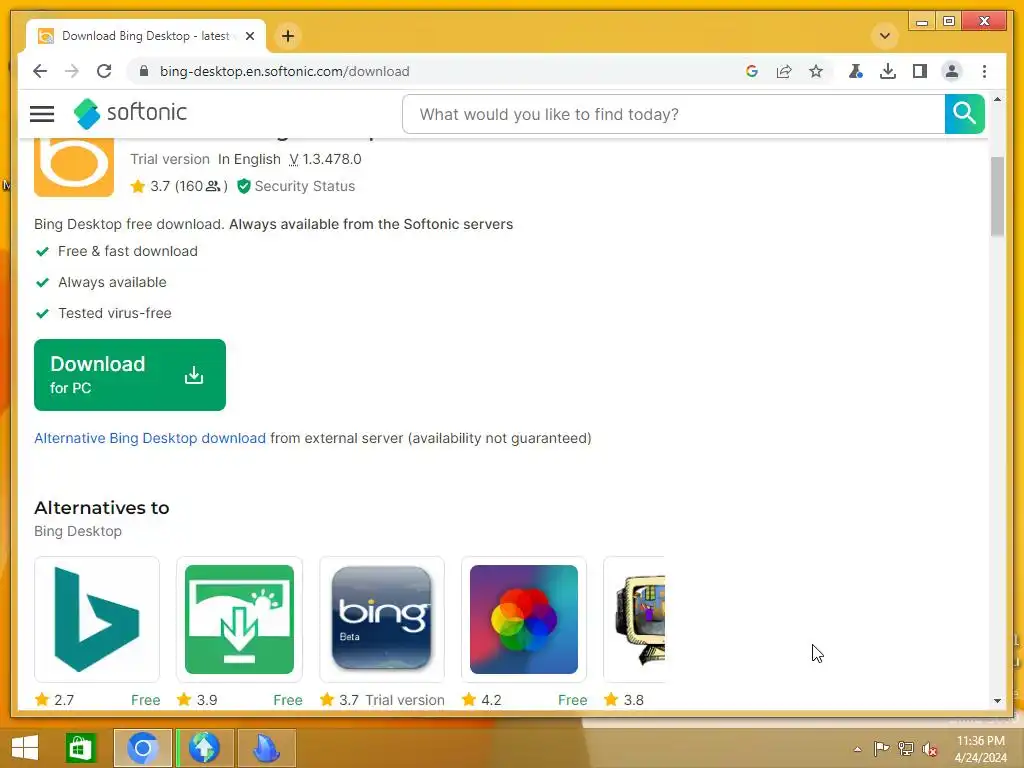The image size is (1024, 768).
Task: Expand the tab search dropdown chevron
Action: click(x=885, y=35)
